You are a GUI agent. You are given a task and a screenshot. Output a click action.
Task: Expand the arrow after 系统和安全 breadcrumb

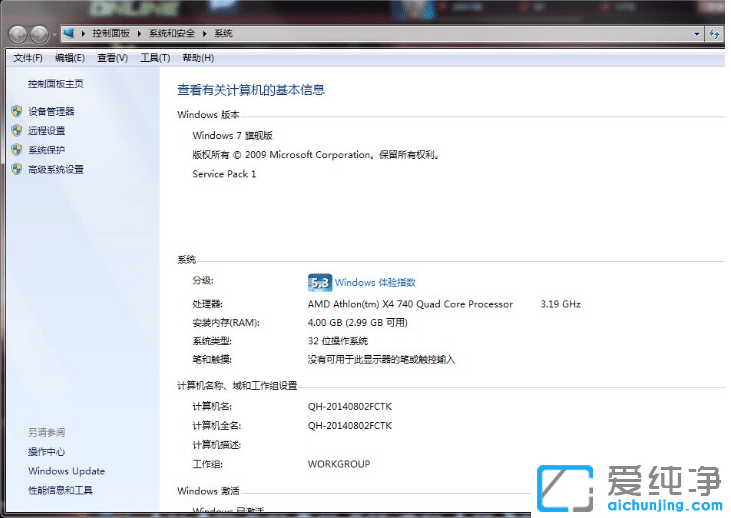pyautogui.click(x=204, y=34)
